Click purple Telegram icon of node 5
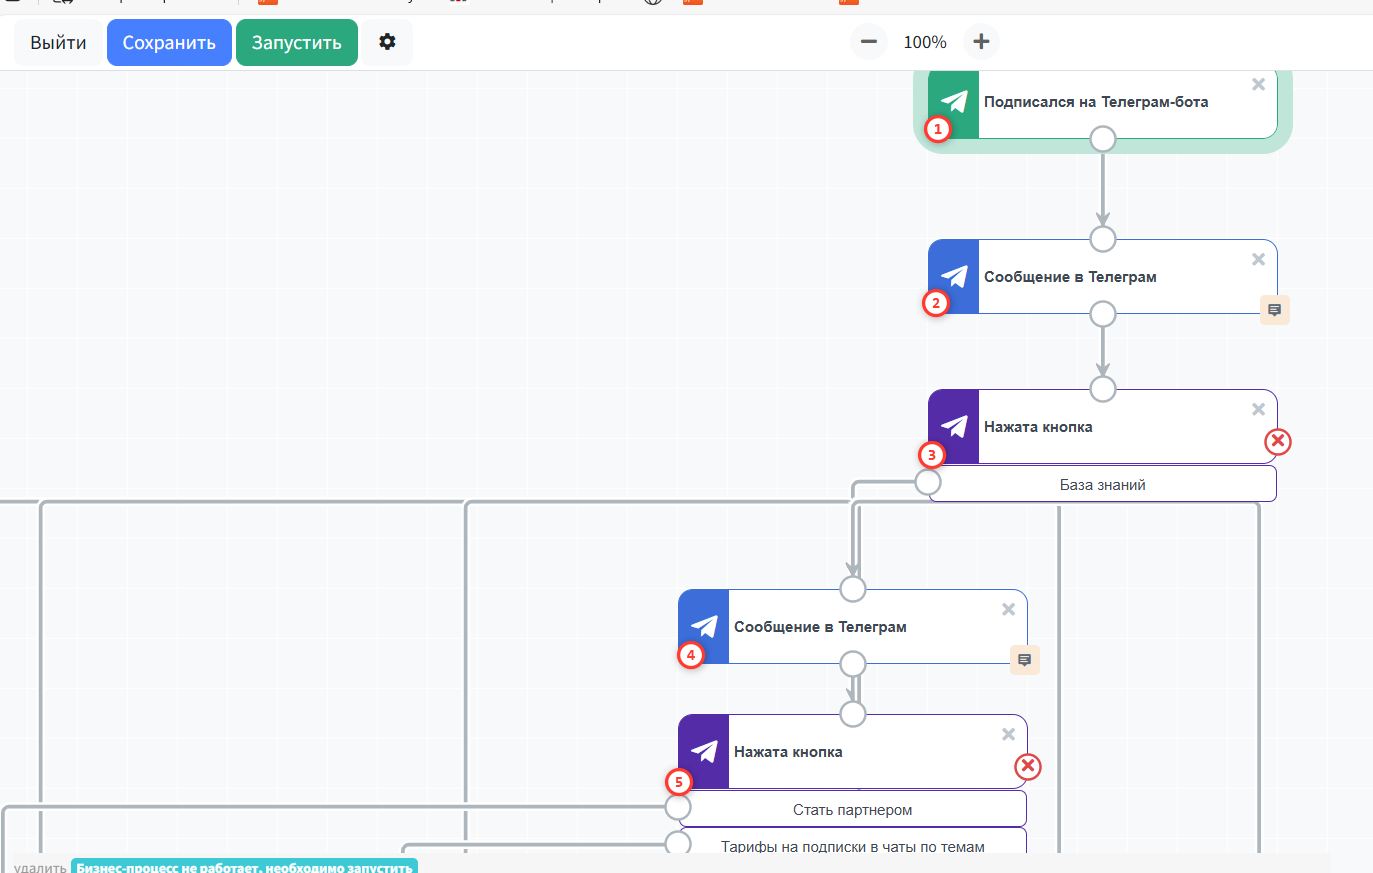The height and width of the screenshot is (873, 1373). pyautogui.click(x=704, y=751)
